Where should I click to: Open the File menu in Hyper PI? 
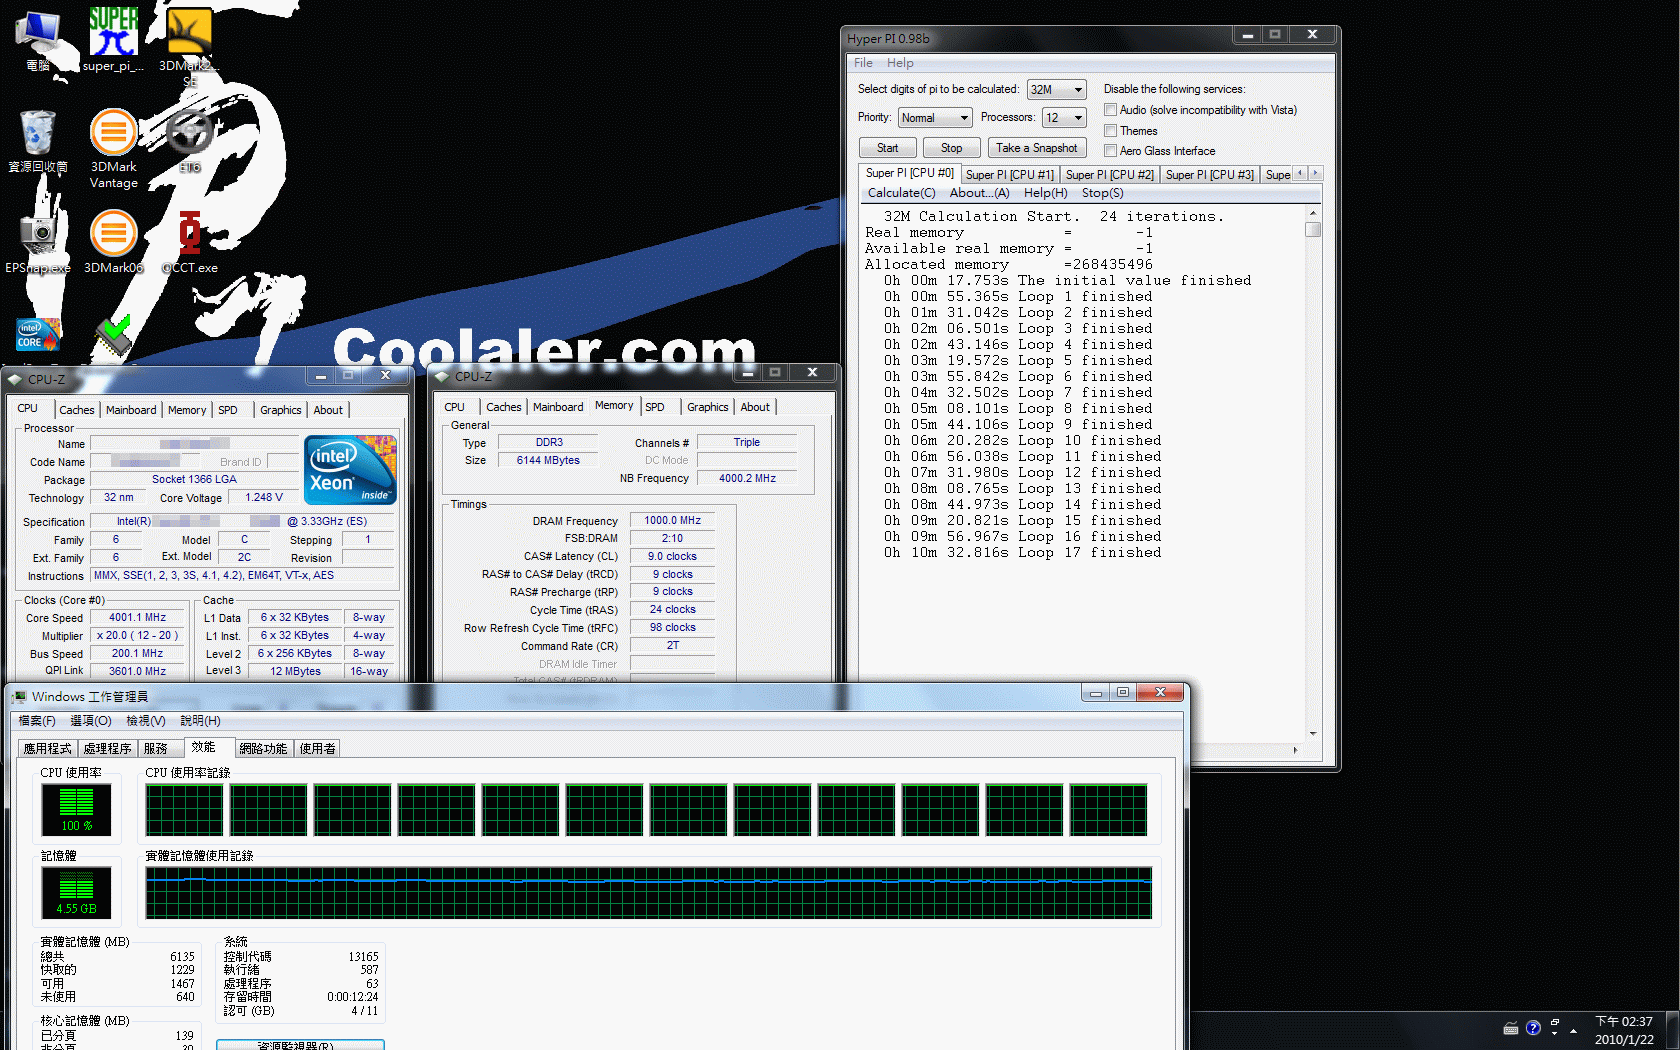click(863, 63)
